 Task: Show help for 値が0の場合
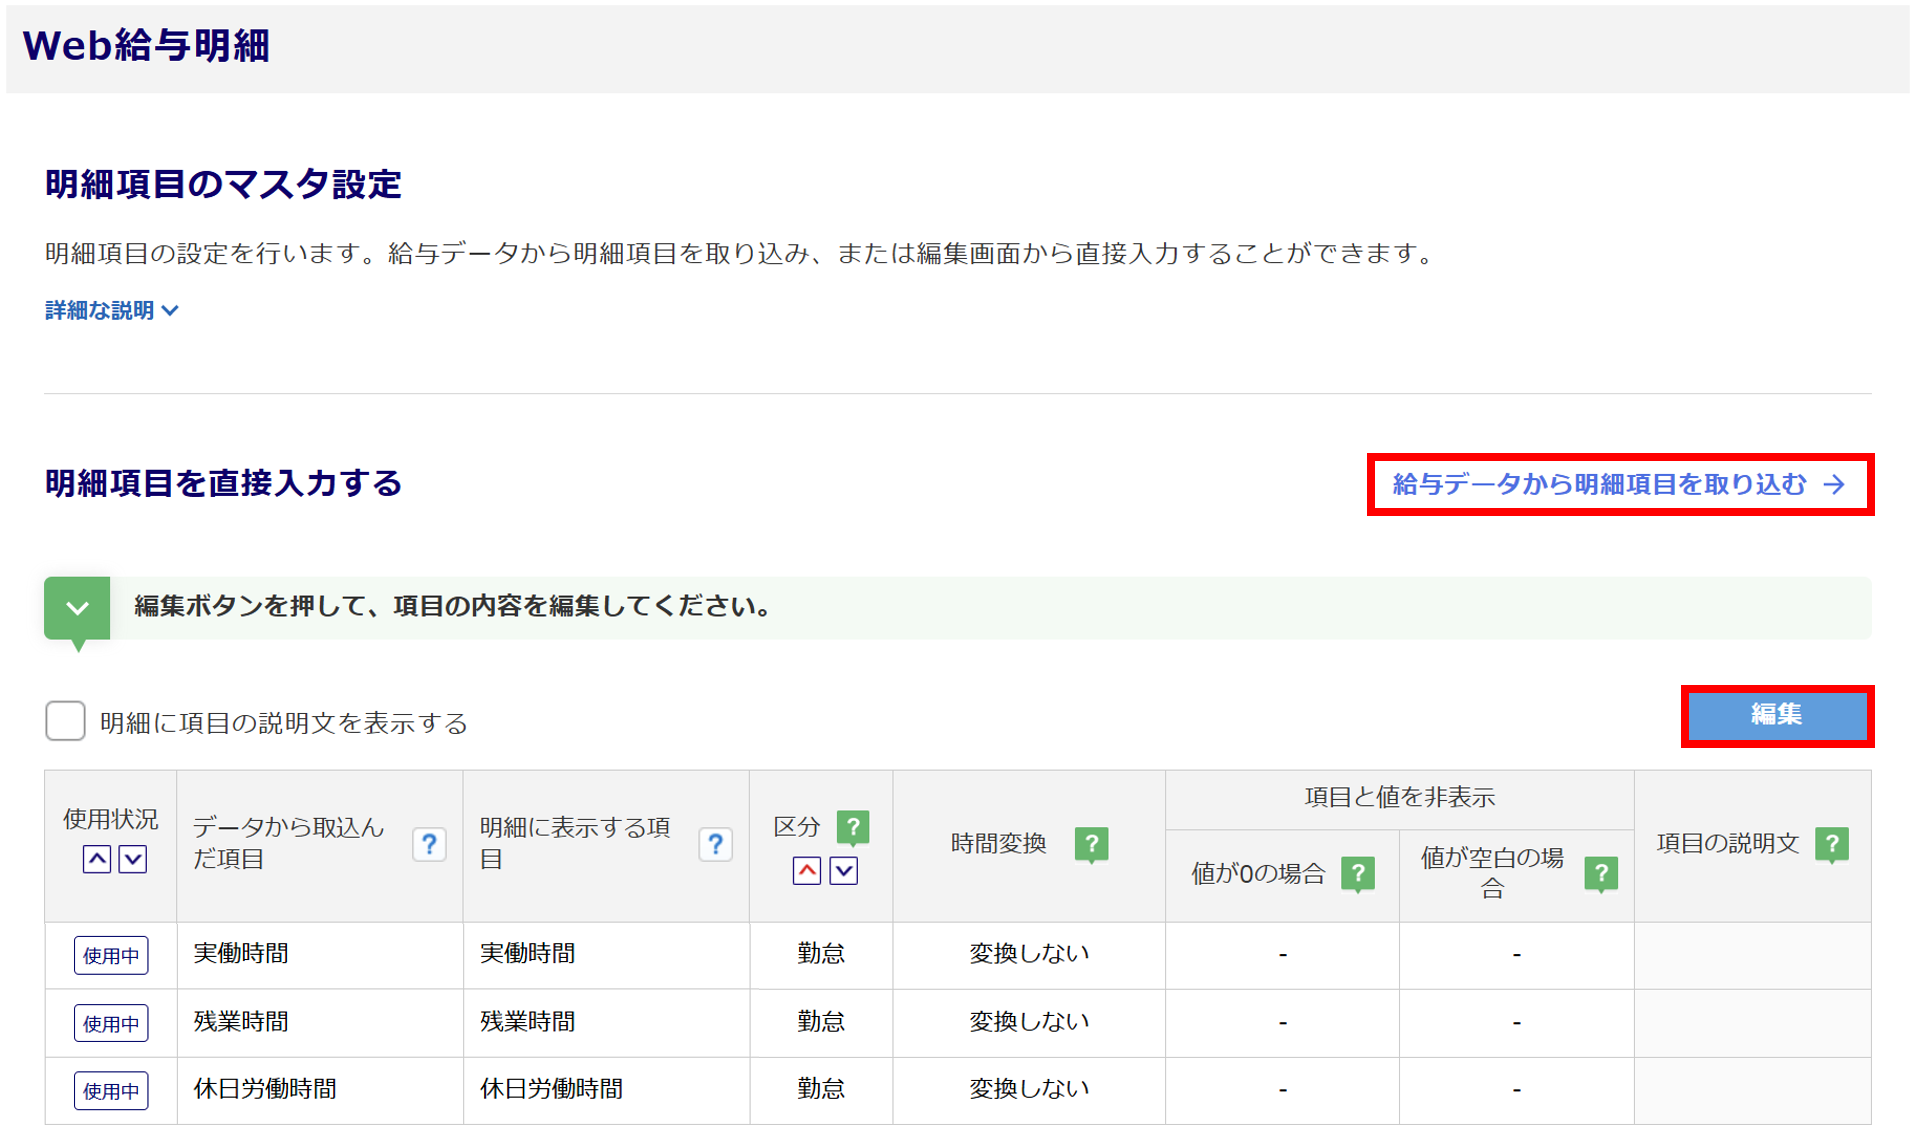(x=1357, y=873)
